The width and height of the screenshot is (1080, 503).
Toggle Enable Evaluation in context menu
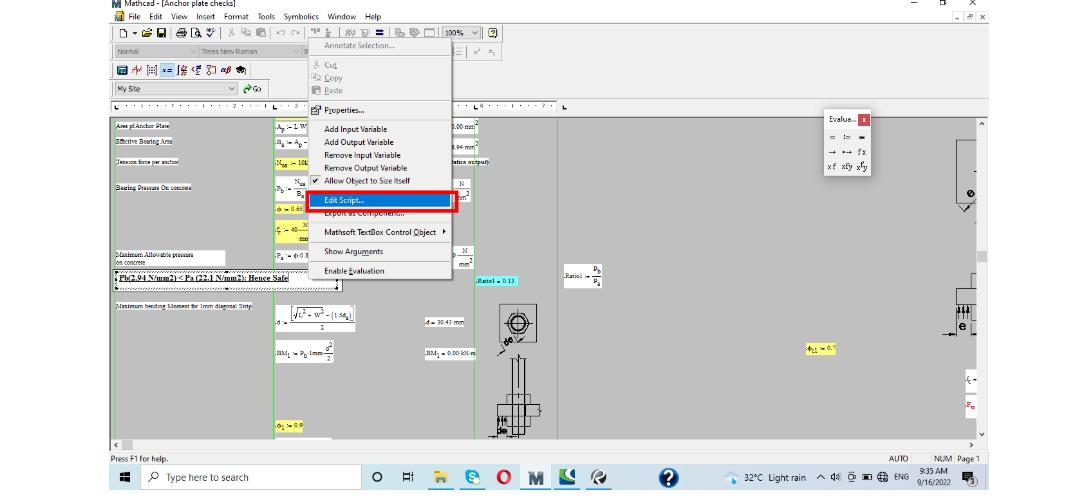click(354, 271)
